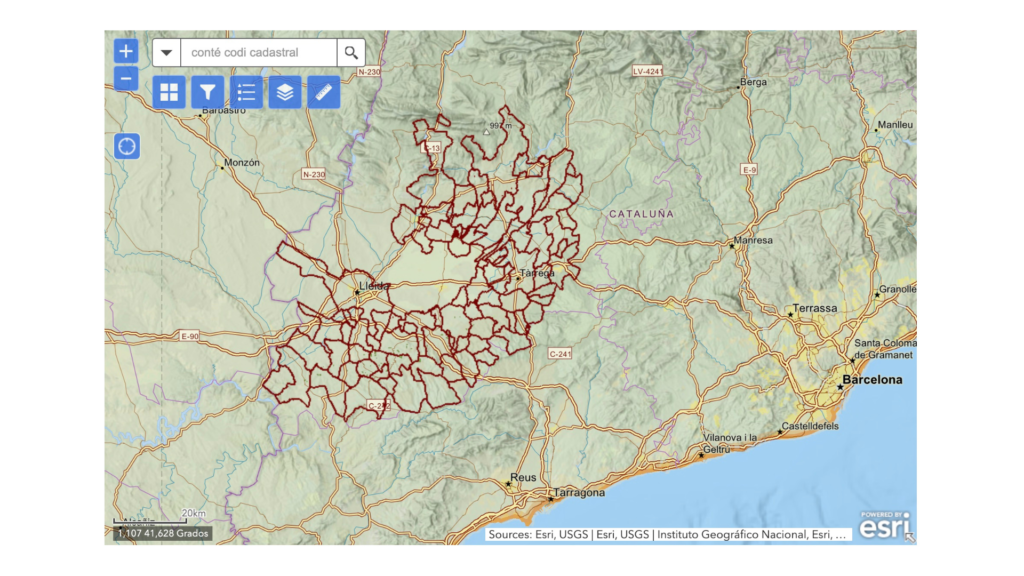
Task: Zoom in on the map
Action: [126, 51]
